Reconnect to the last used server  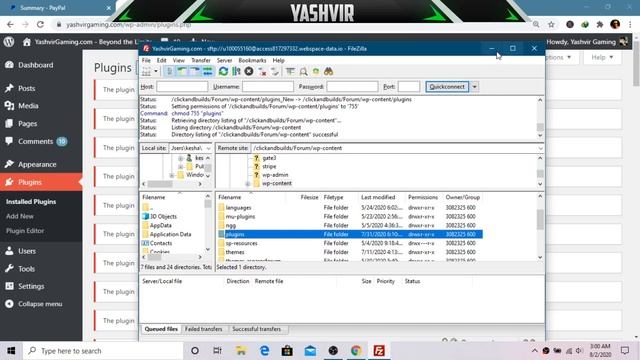275,71
